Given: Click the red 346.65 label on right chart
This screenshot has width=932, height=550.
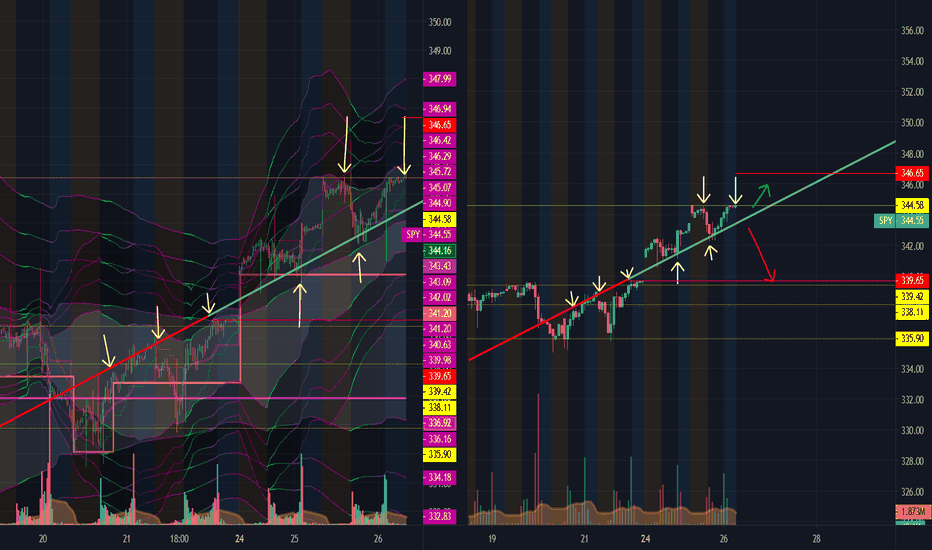Looking at the screenshot, I should [912, 174].
